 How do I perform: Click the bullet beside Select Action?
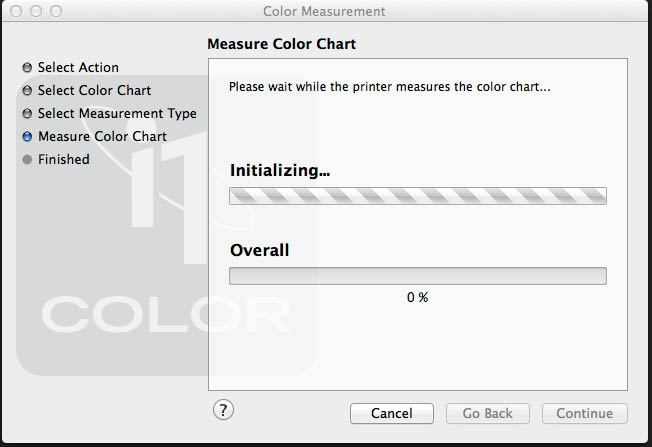coord(27,68)
